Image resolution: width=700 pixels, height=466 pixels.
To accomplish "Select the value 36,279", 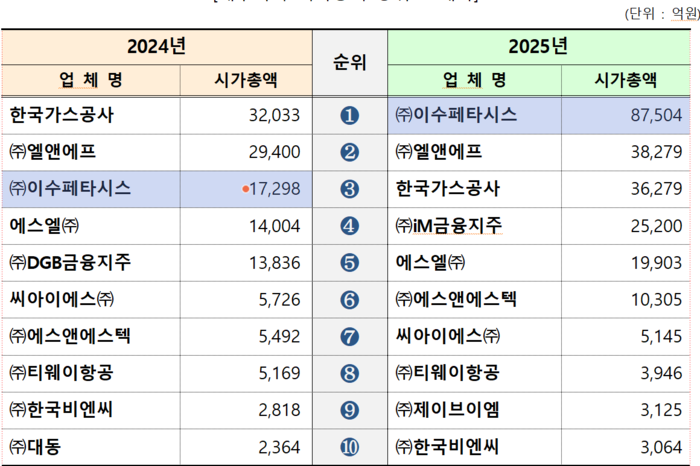I will click(656, 189).
